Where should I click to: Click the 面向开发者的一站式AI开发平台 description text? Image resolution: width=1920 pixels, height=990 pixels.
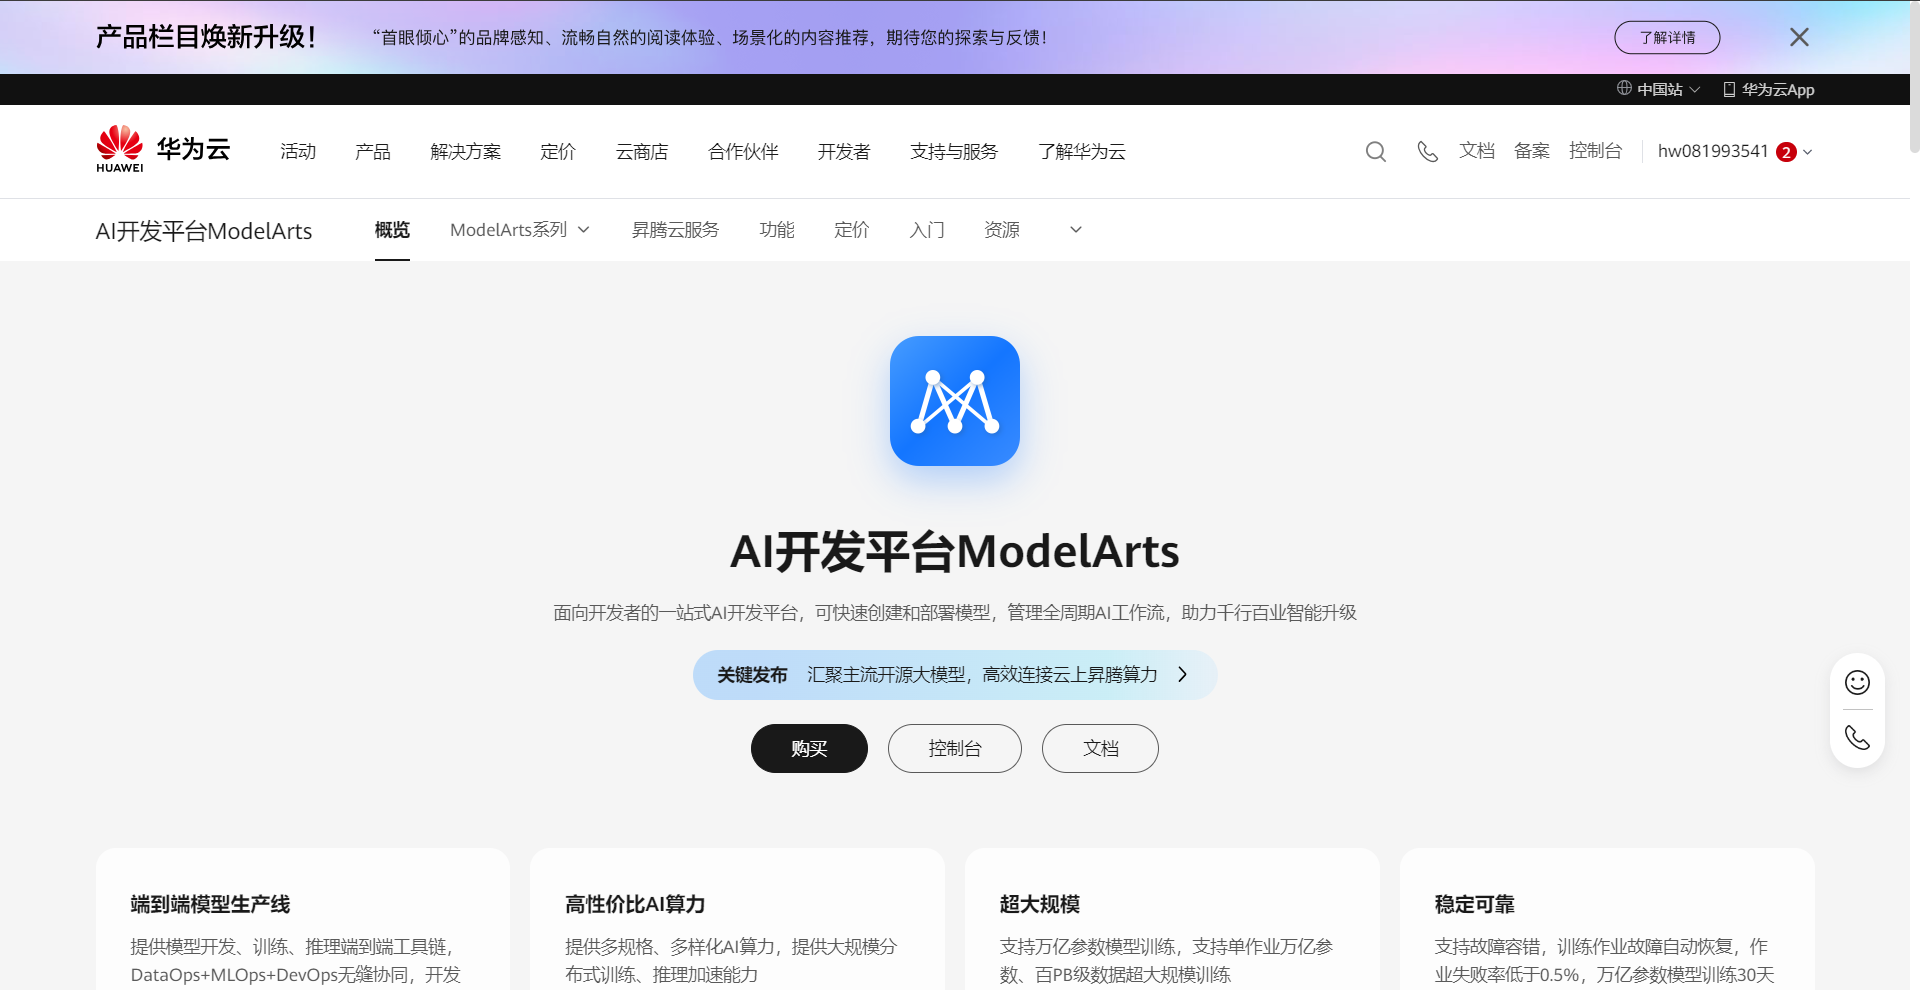[955, 613]
